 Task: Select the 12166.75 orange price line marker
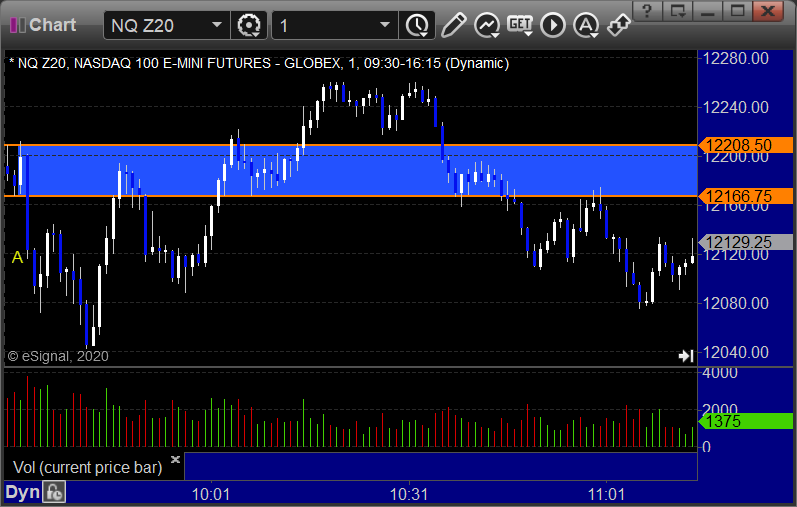tap(745, 196)
